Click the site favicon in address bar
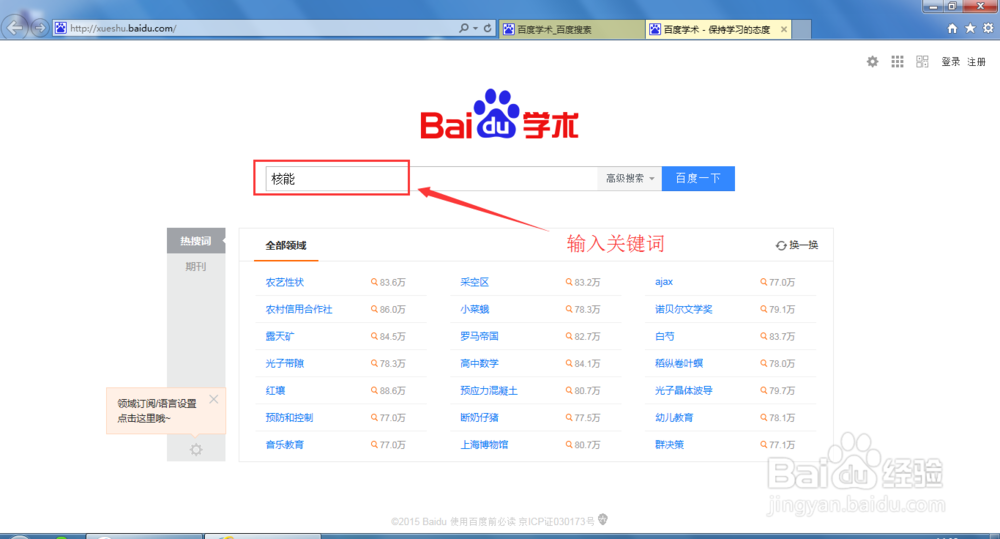Screen dimensions: 1000x539 pyautogui.click(x=61, y=28)
